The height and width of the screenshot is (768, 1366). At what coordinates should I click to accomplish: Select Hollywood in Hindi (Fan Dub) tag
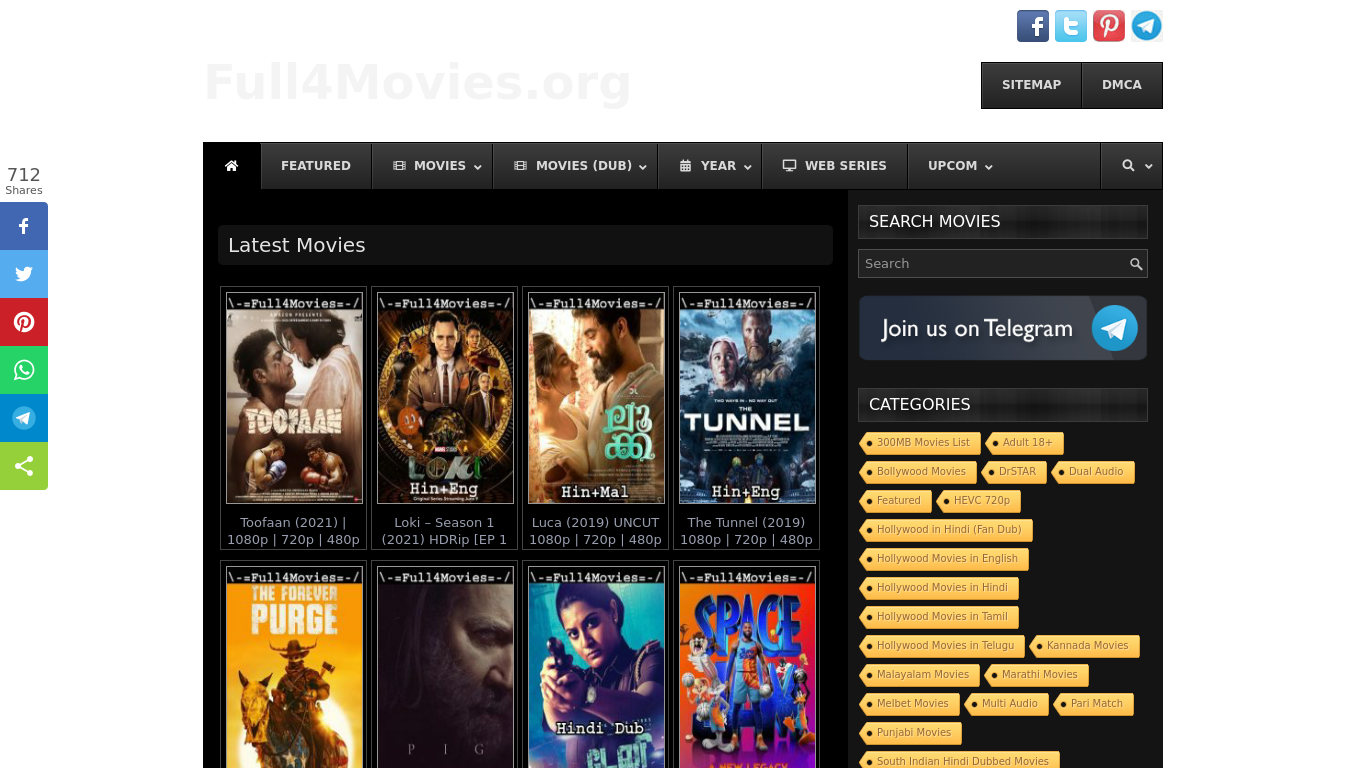pos(946,530)
